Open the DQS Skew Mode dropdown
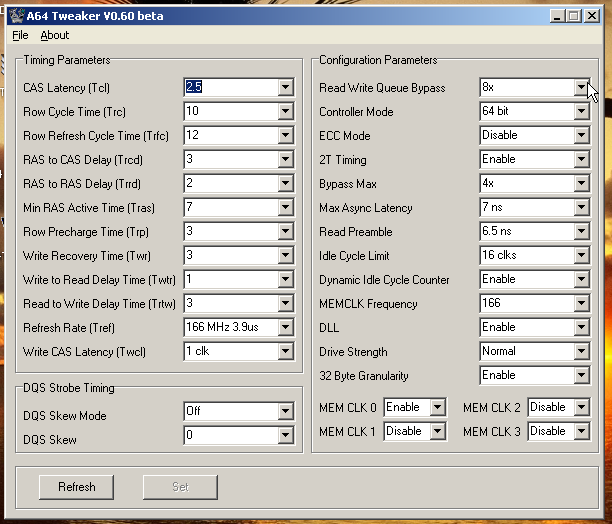612x524 pixels. tap(286, 411)
